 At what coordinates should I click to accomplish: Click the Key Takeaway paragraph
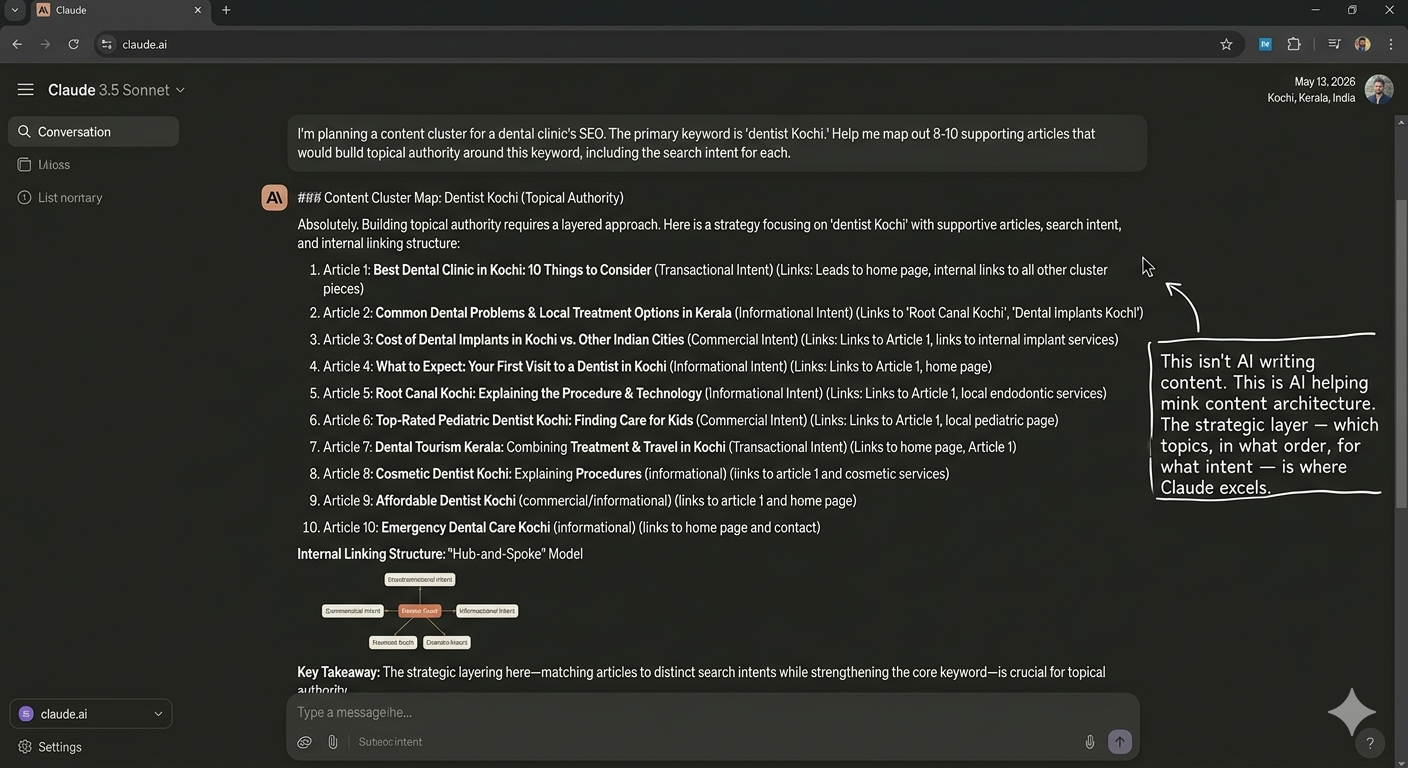701,681
